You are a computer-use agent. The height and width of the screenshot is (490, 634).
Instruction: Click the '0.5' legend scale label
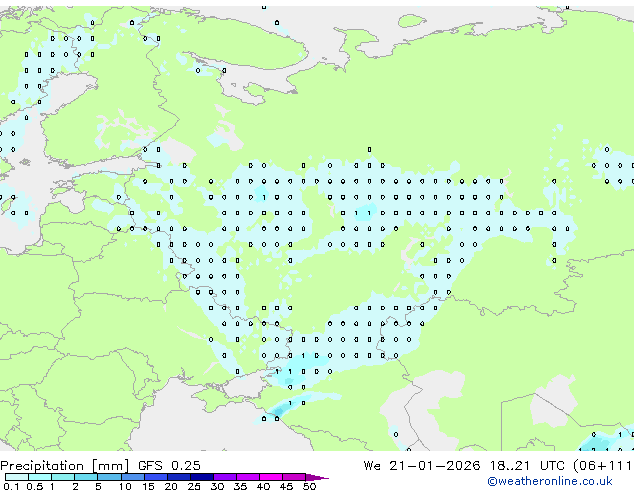coord(35,486)
